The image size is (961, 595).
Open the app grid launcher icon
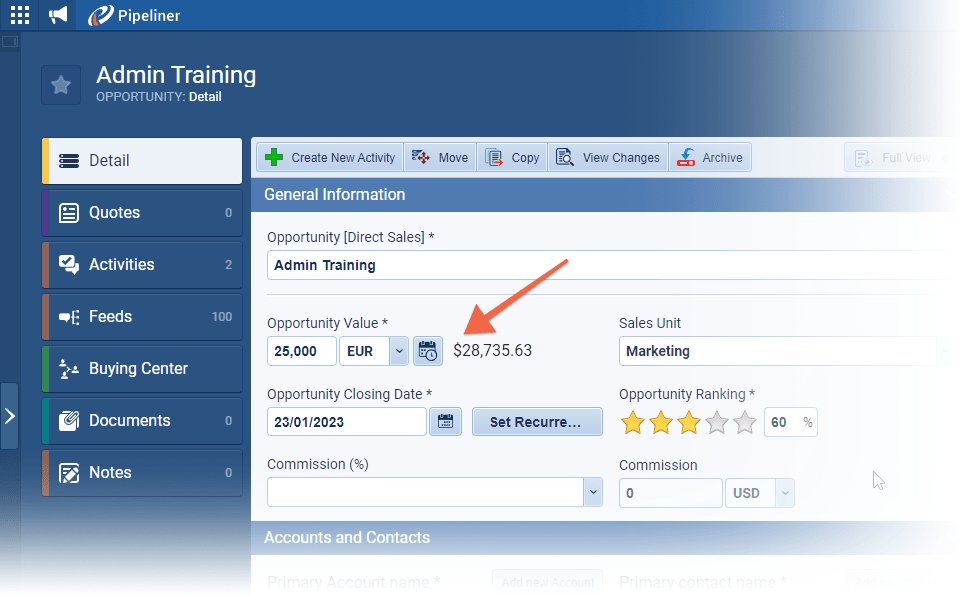coord(20,15)
